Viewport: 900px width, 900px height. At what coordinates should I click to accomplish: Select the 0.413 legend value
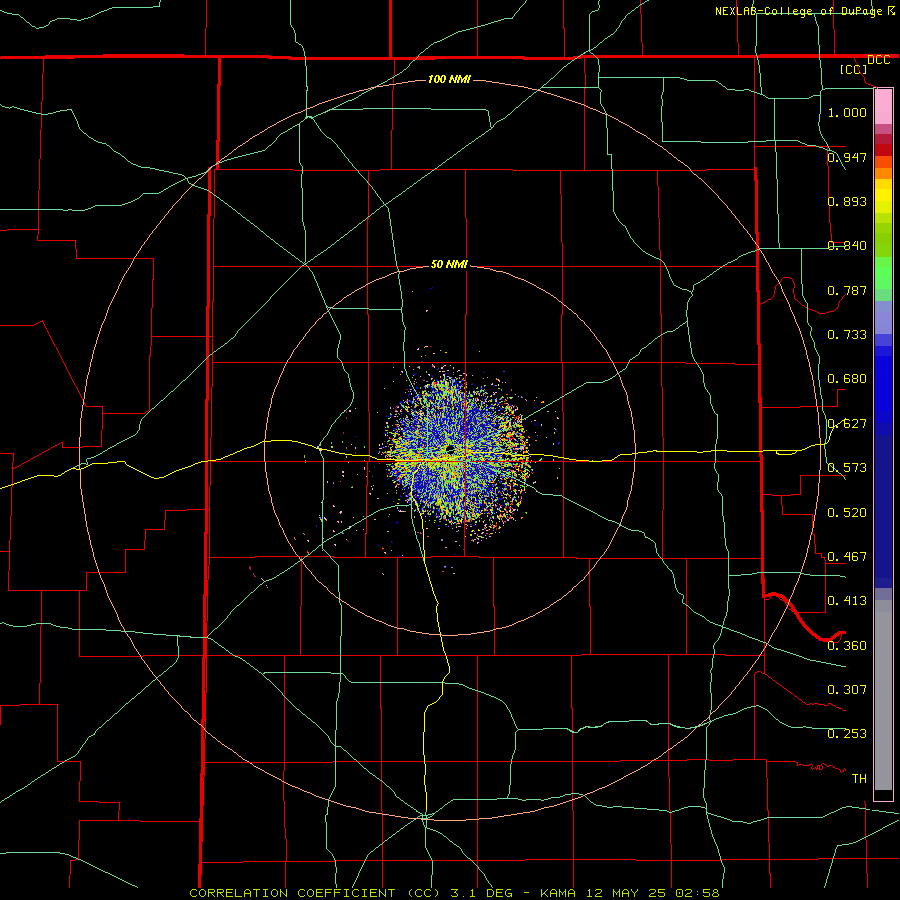click(x=847, y=601)
